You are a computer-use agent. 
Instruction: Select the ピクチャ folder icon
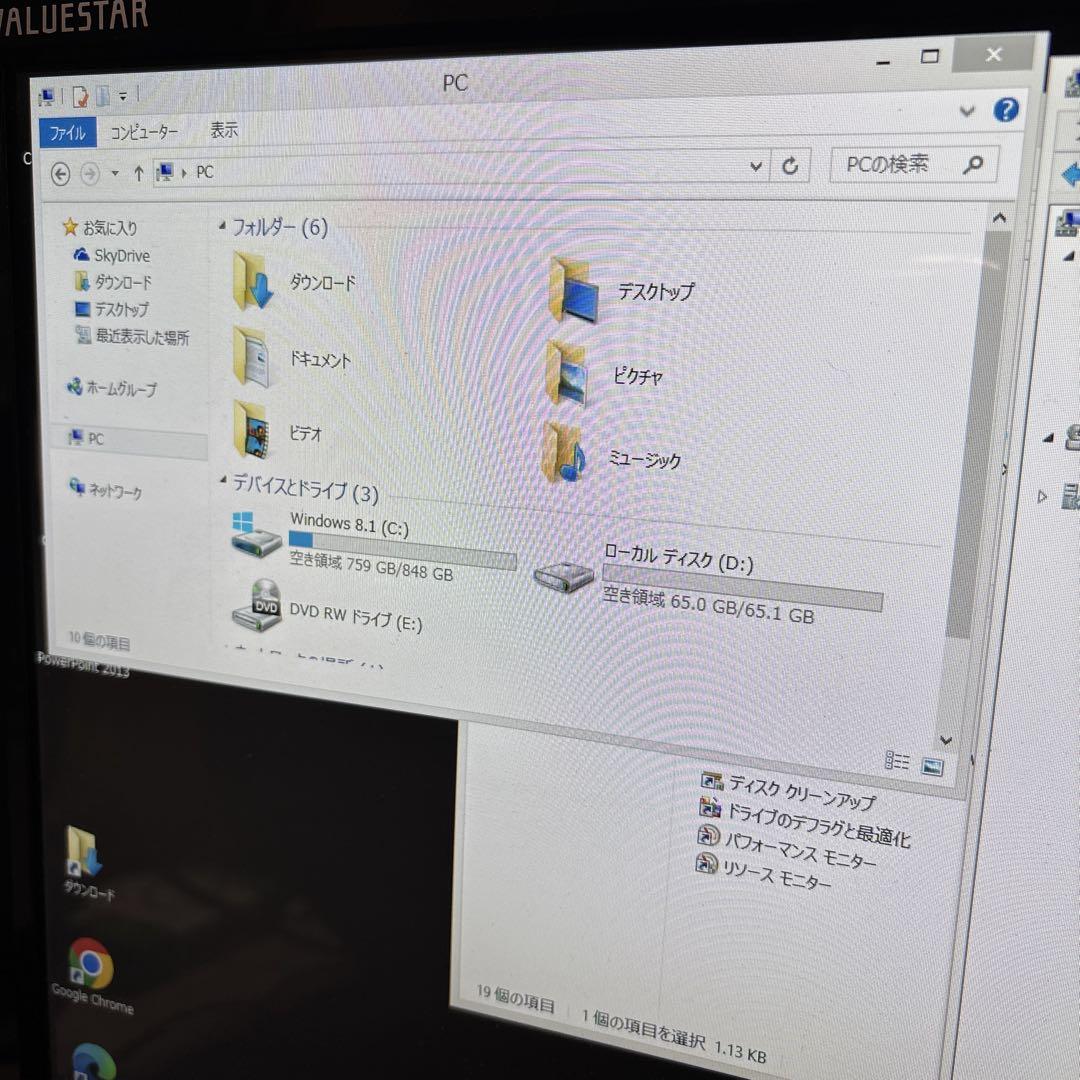click(x=566, y=373)
